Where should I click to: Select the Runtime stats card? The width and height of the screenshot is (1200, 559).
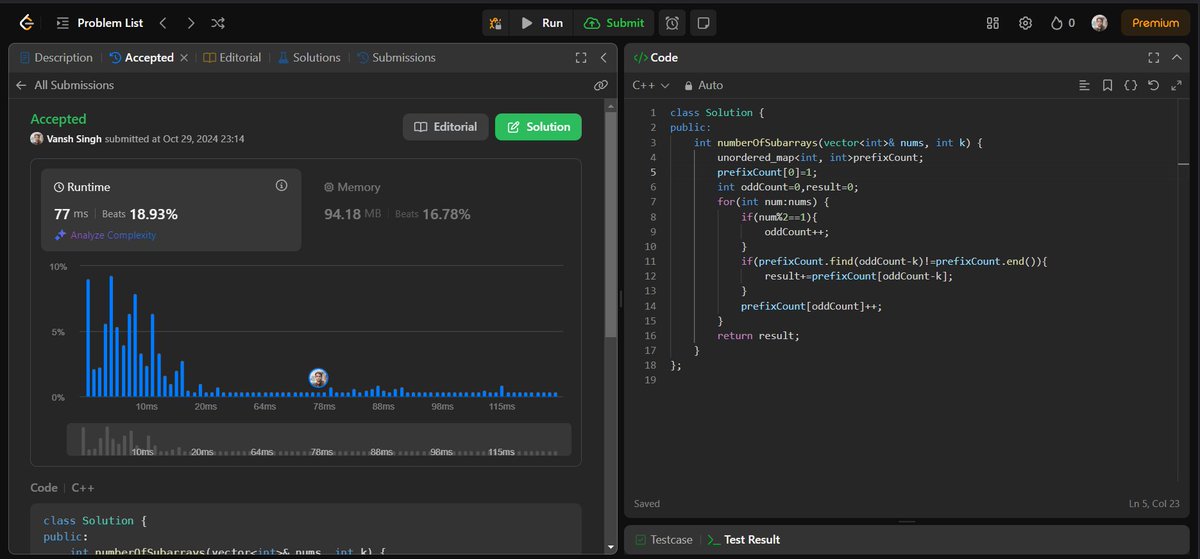[171, 210]
